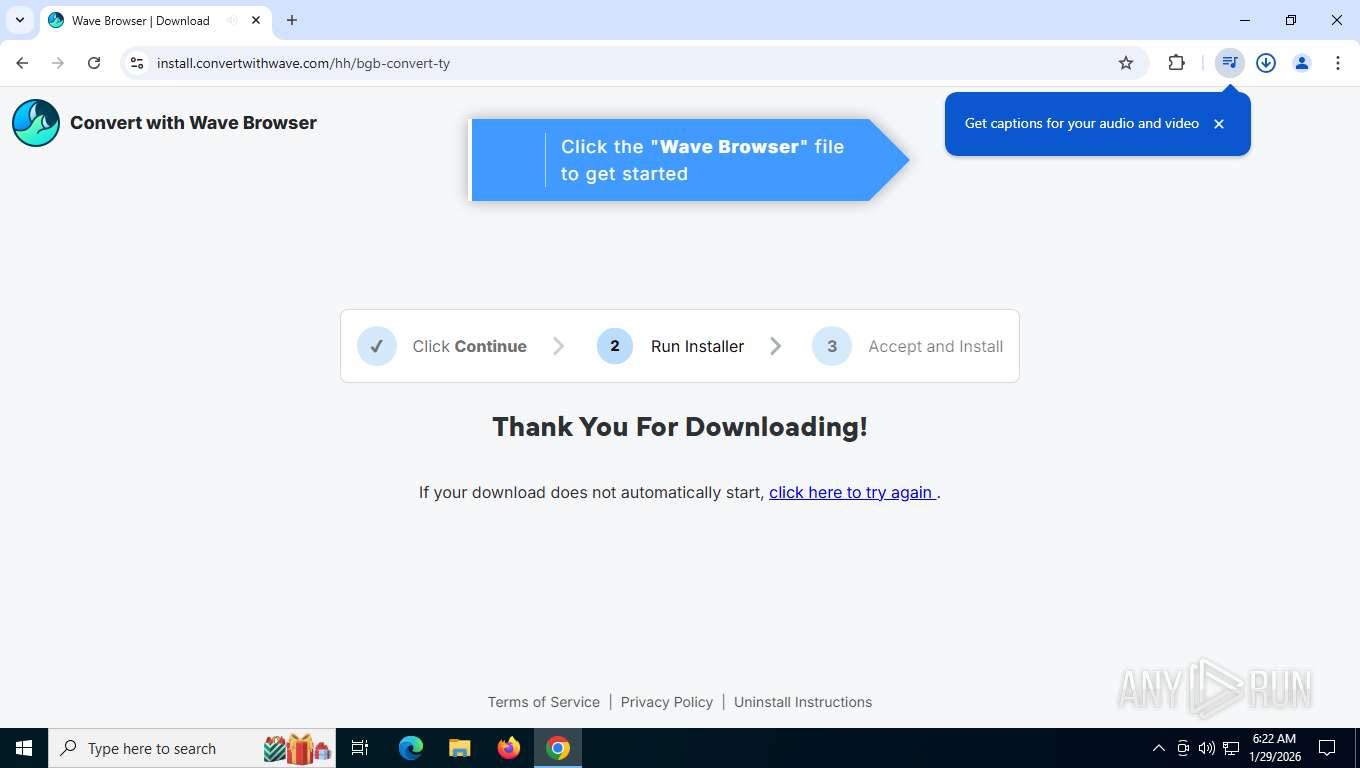Open the Extensions puzzle icon
Screen dimensions: 1360x768
[x=1177, y=63]
